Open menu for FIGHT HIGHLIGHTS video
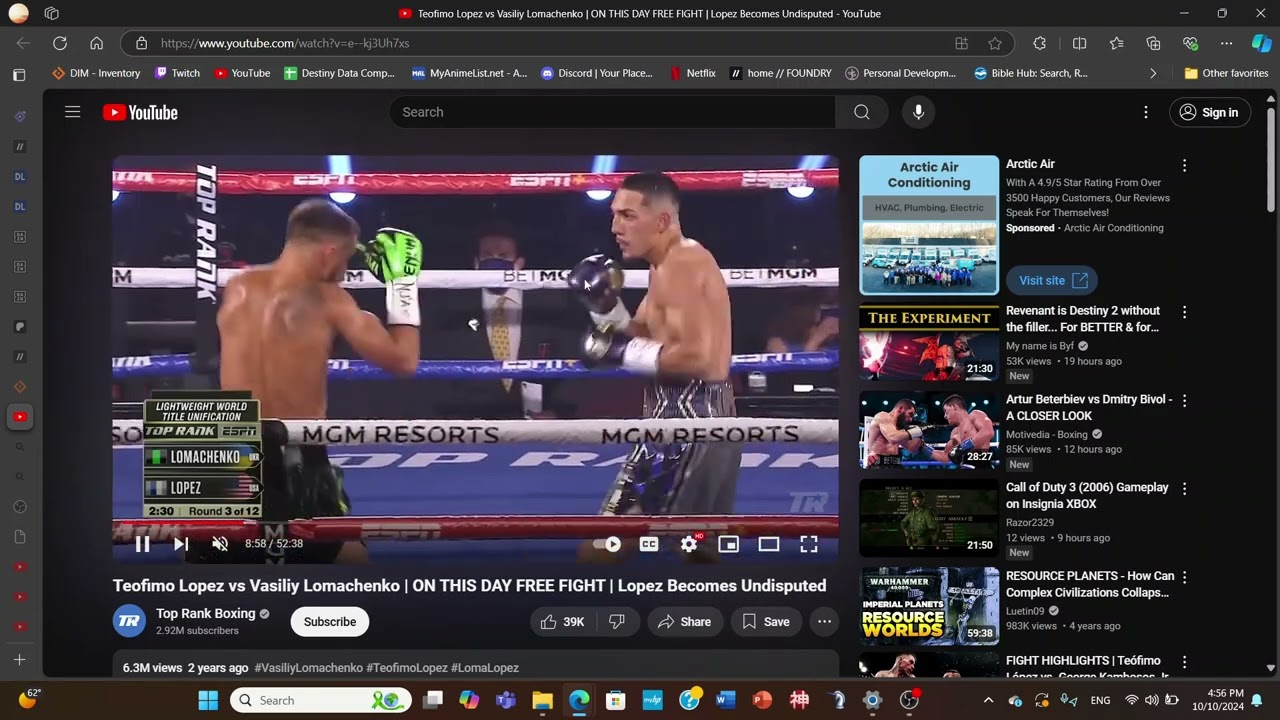The height and width of the screenshot is (720, 1280). tap(1184, 662)
